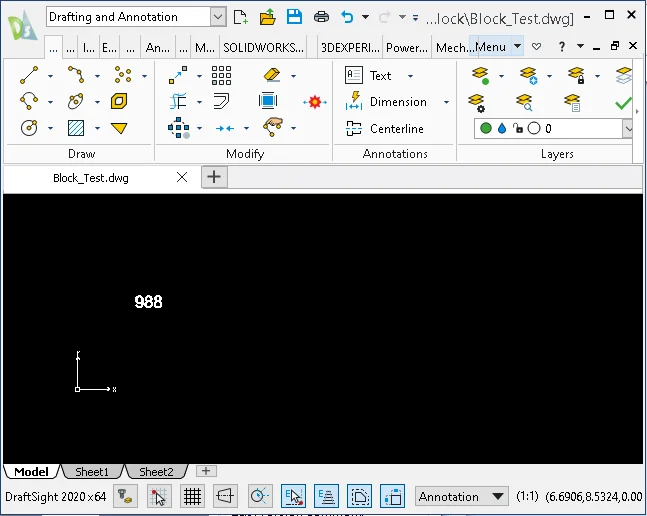Click the Dimension button

pos(397,102)
